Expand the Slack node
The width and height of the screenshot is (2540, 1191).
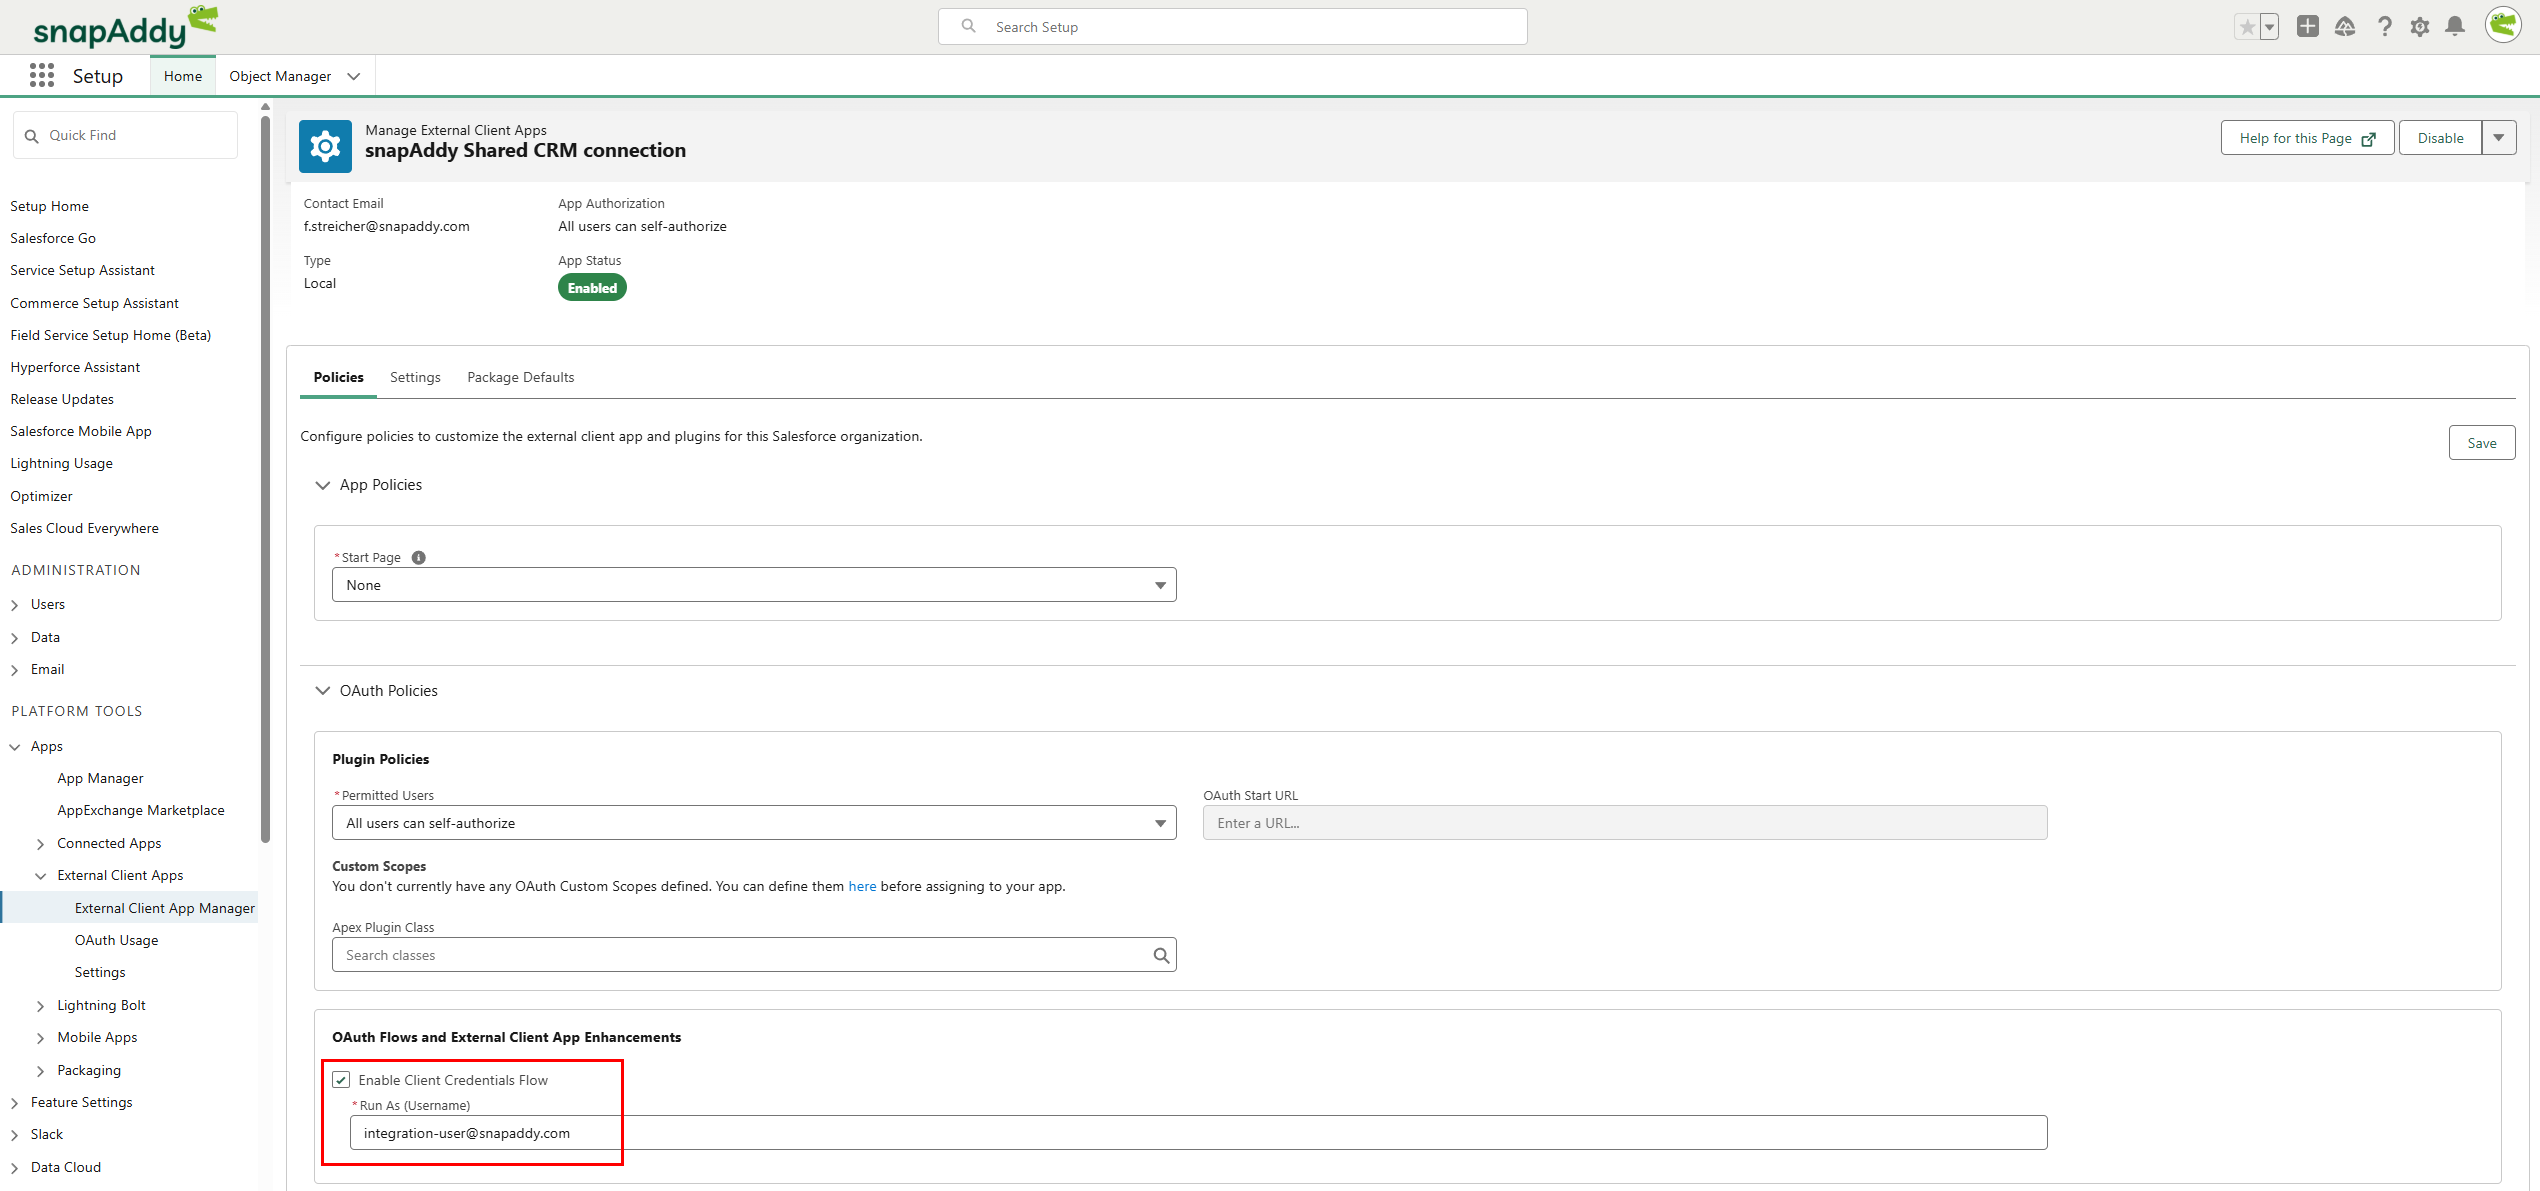[x=15, y=1135]
